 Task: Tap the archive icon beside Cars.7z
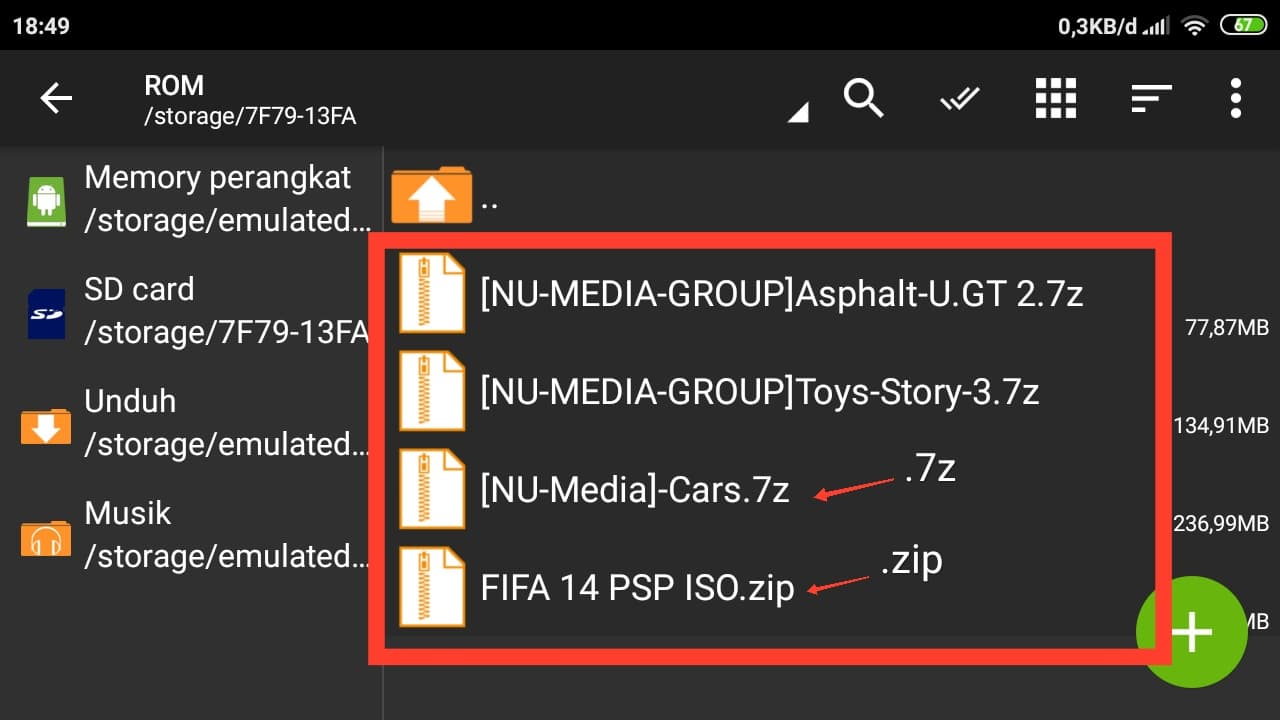tap(431, 489)
